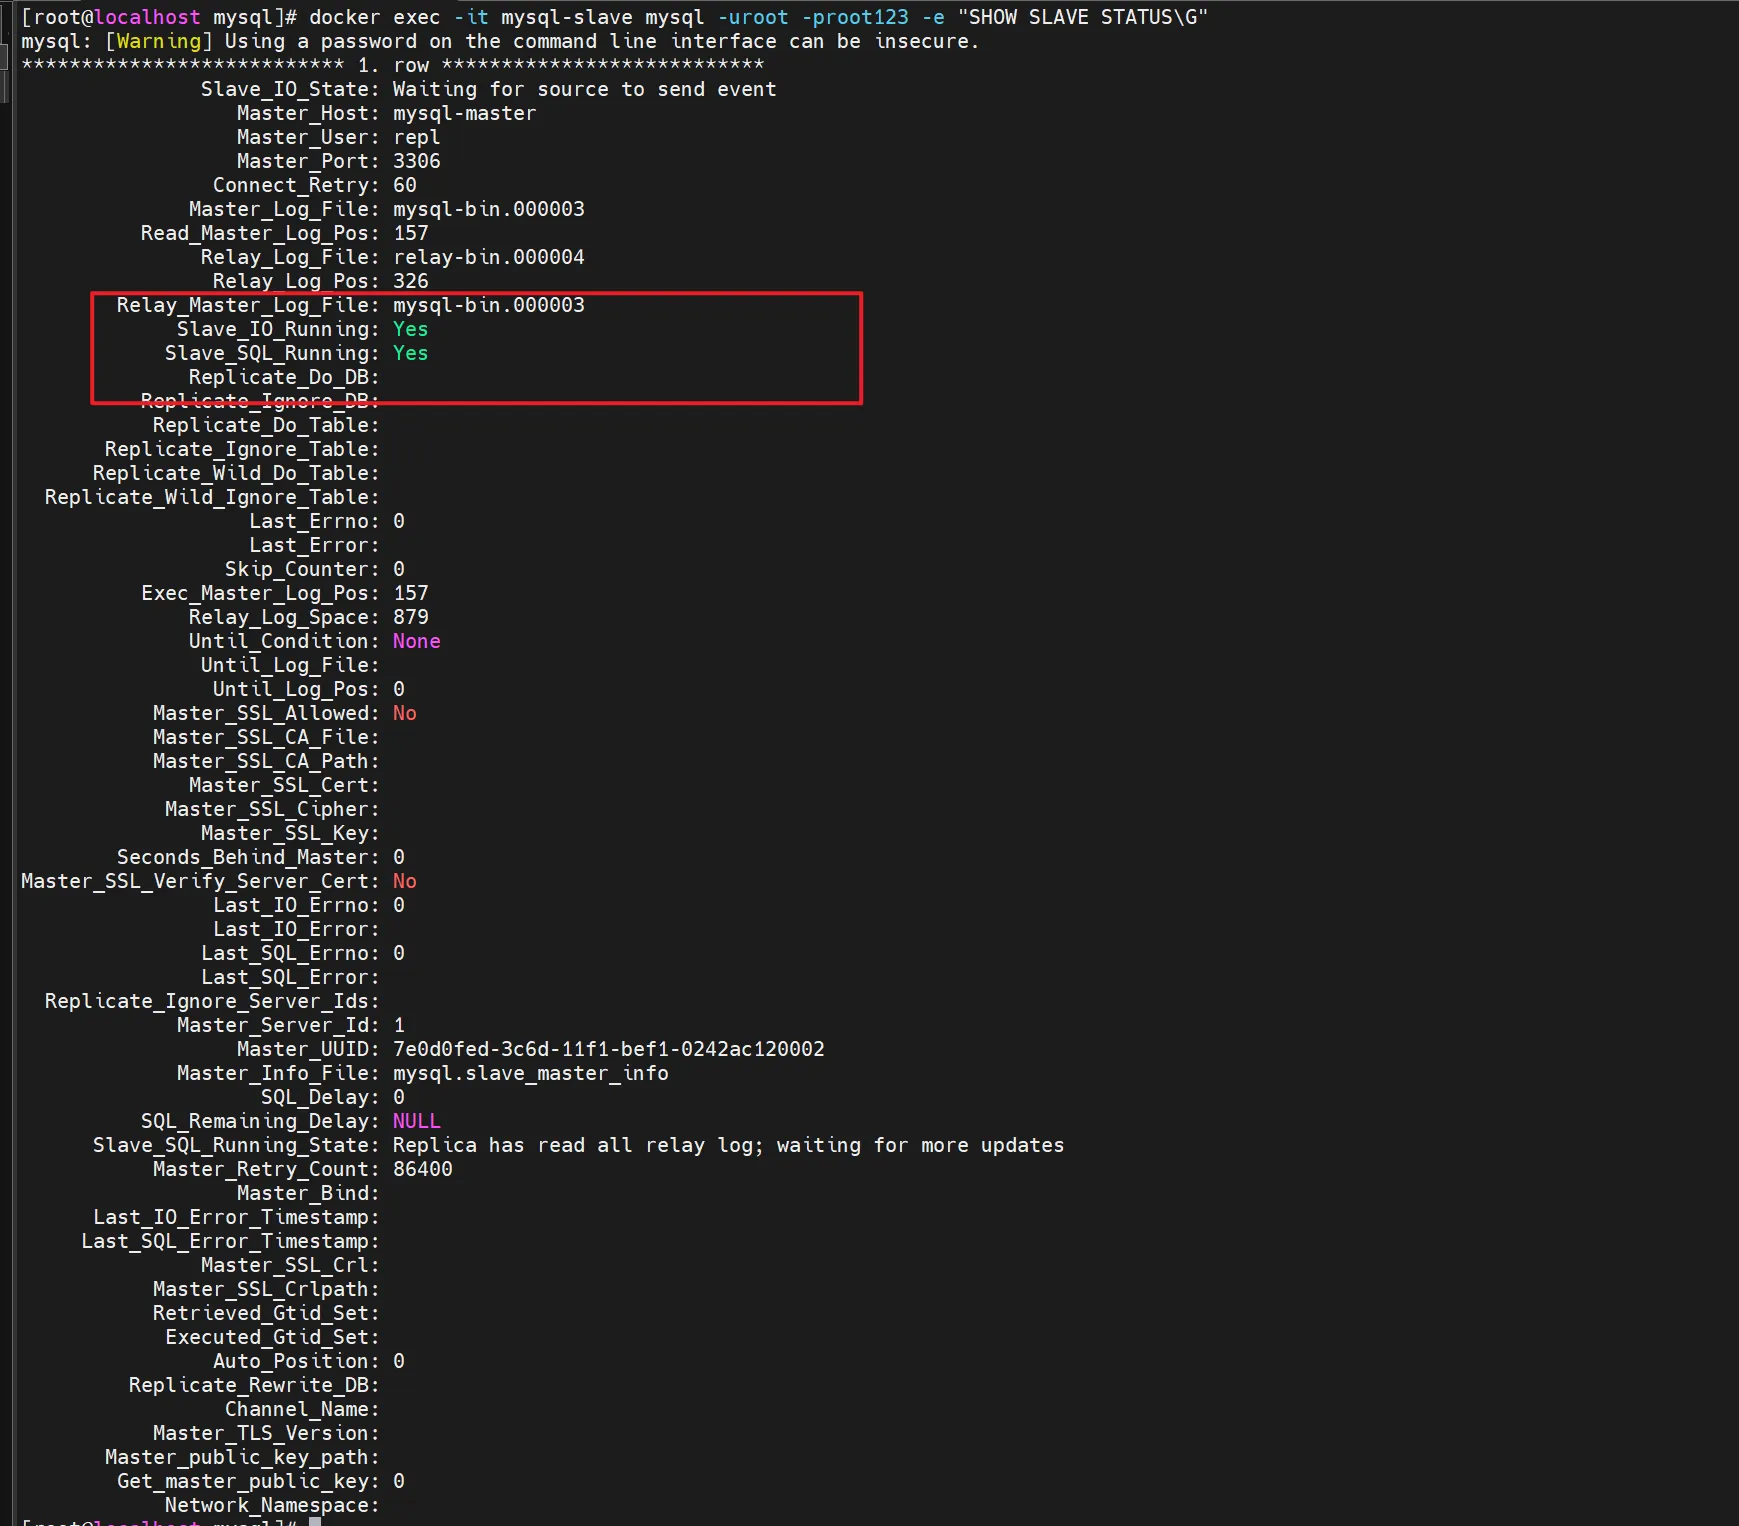Screen dimensions: 1739x1526
Task: Click the Master_Retry_Count value 86400
Action: tap(422, 1169)
